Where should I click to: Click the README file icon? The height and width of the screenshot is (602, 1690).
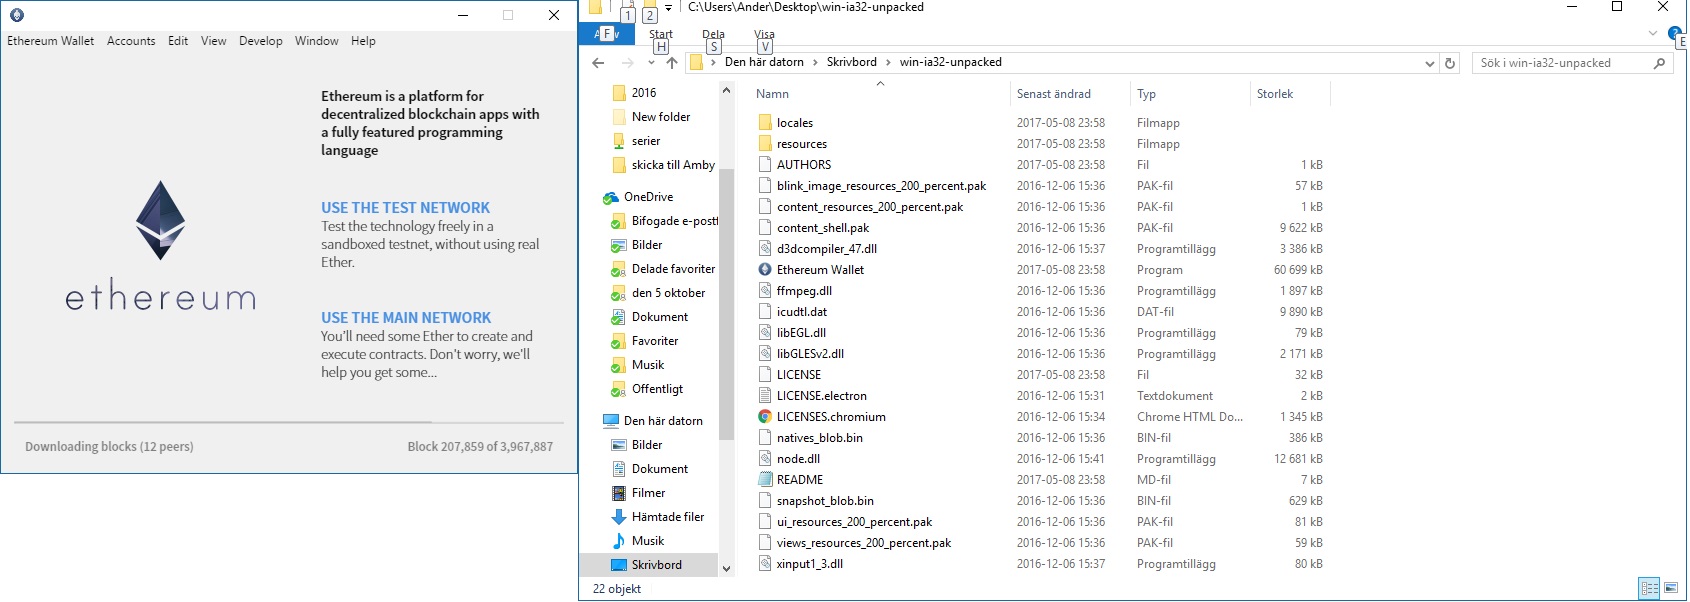click(x=765, y=480)
